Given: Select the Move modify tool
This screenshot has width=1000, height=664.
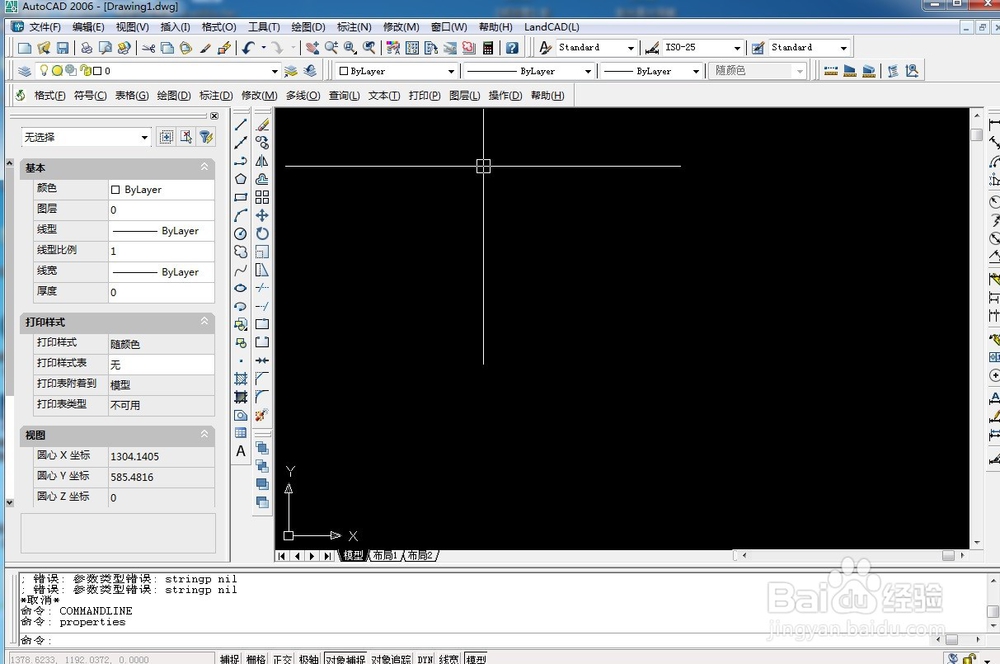Looking at the screenshot, I should click(262, 216).
